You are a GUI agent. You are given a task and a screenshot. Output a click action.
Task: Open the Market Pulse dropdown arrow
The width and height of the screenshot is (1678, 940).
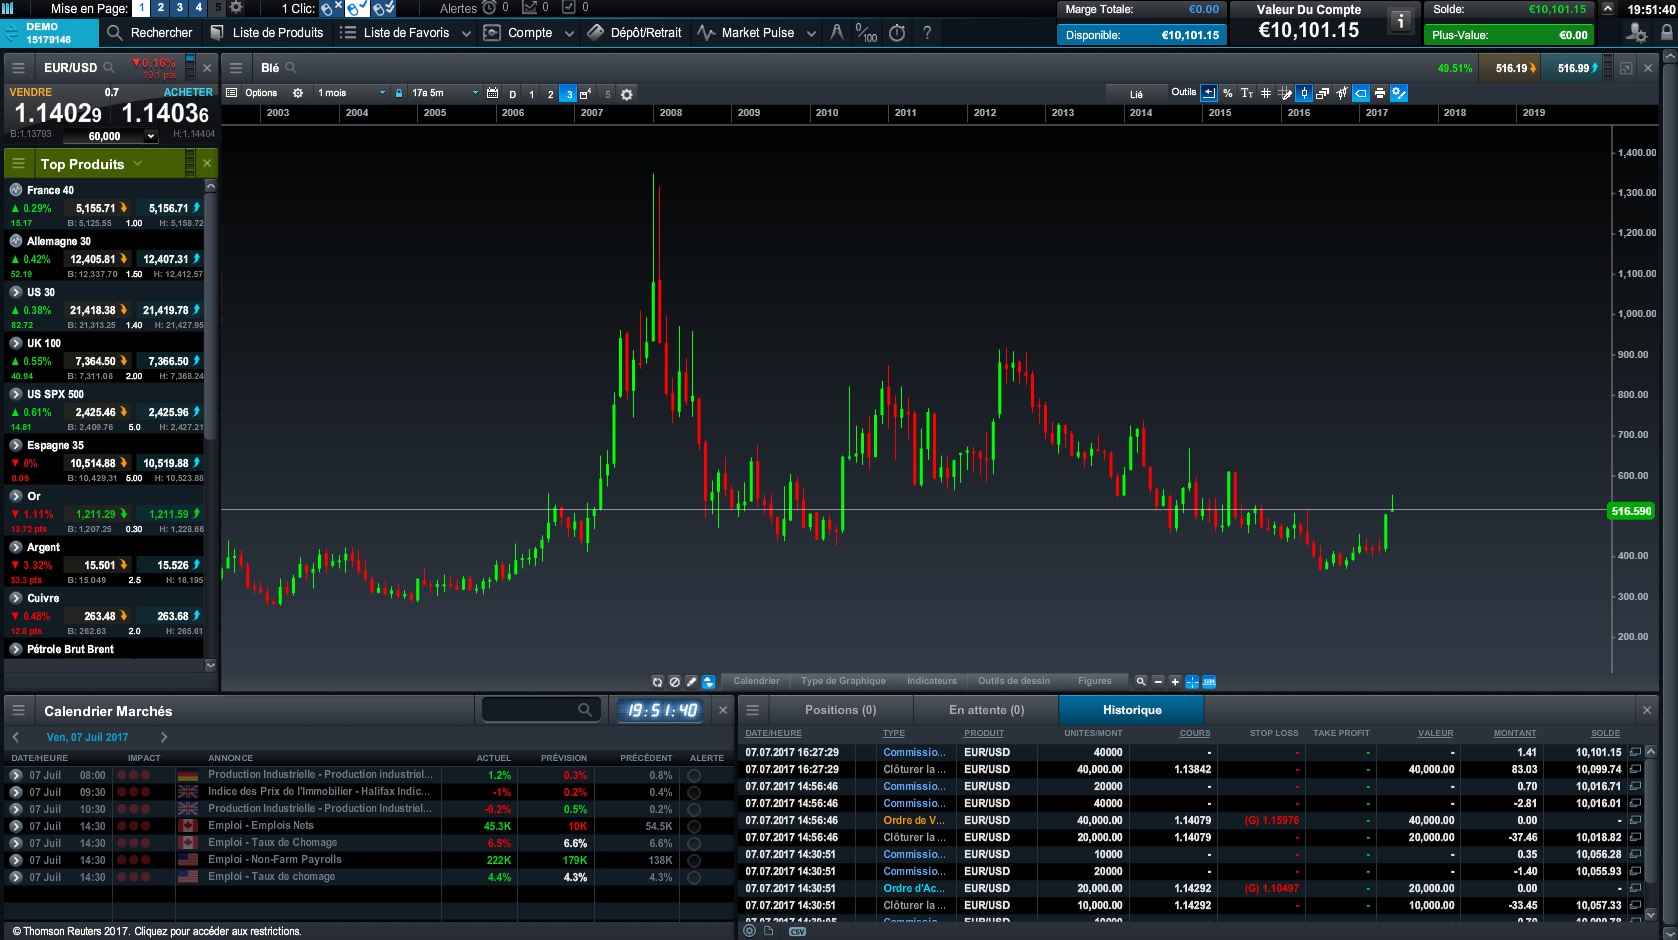click(811, 33)
